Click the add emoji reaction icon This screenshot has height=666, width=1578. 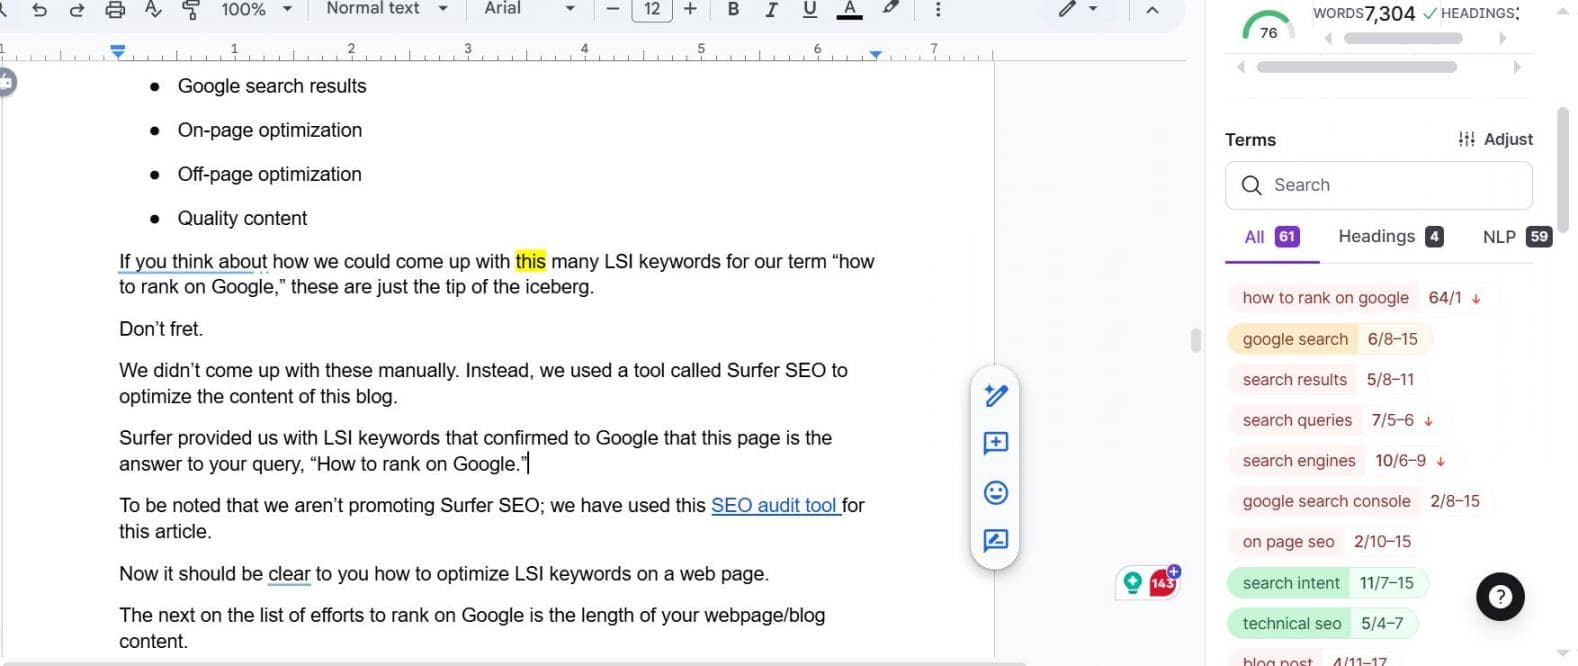[x=995, y=492]
